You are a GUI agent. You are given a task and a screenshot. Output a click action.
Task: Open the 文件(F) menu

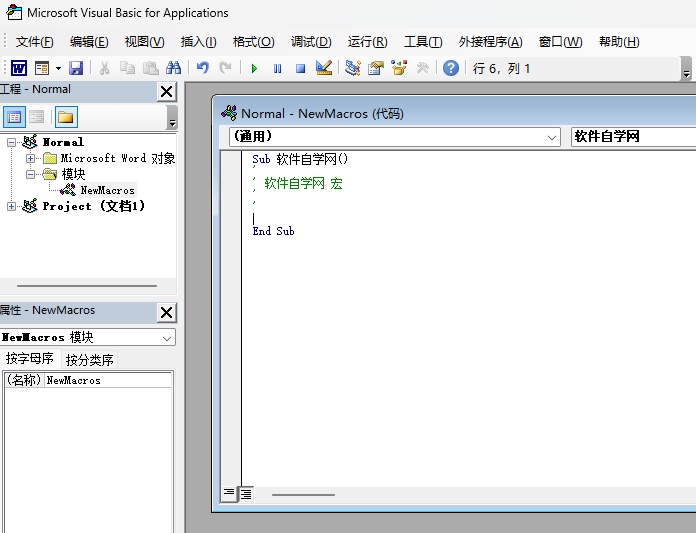coord(35,42)
